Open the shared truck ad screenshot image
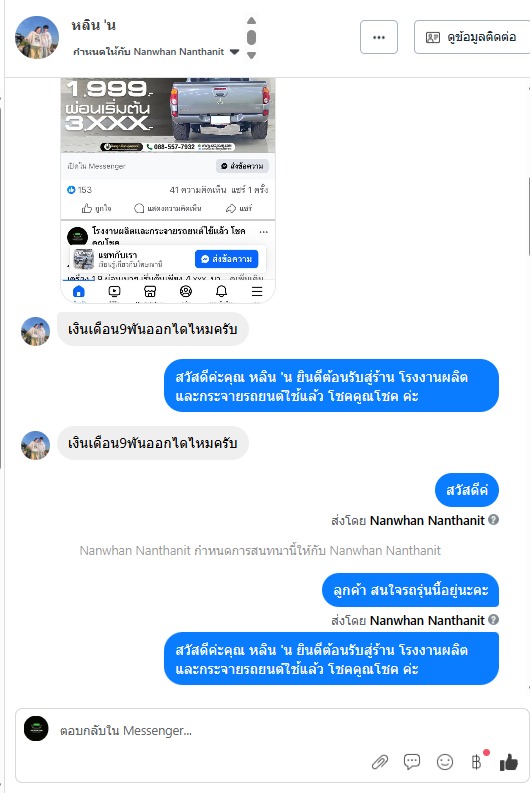This screenshot has height=793, width=530. click(x=168, y=190)
